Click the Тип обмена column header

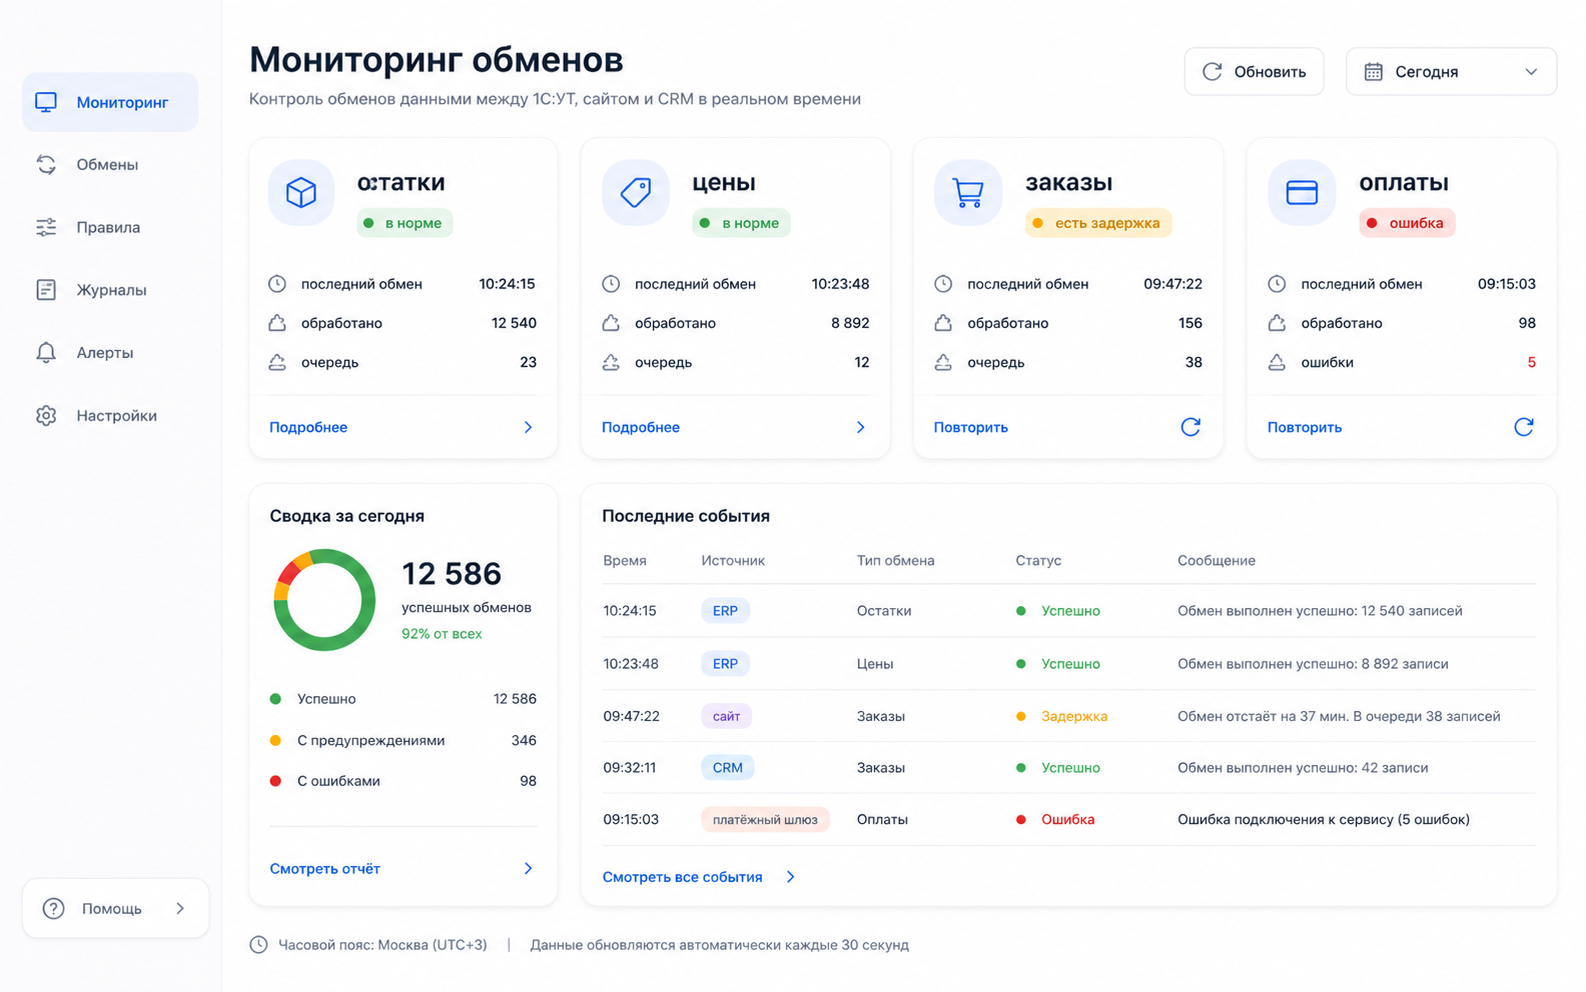(x=895, y=561)
